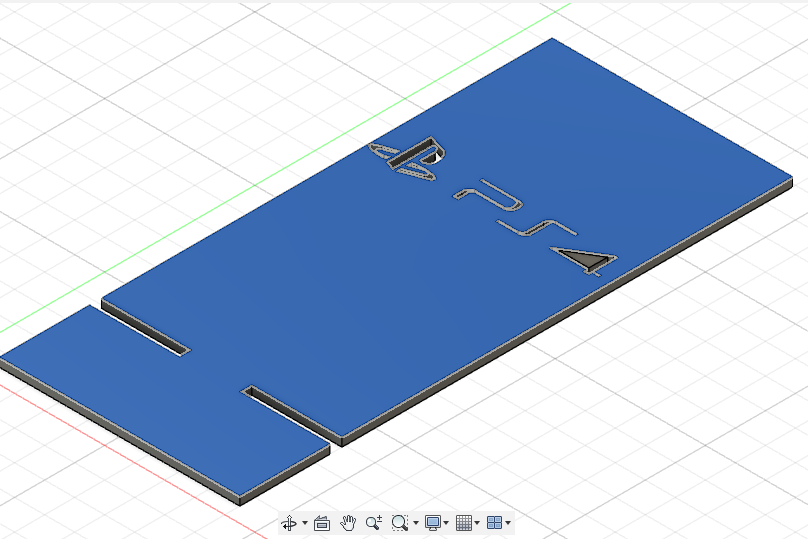
Task: Click the Viewports layout icon
Action: (x=494, y=523)
